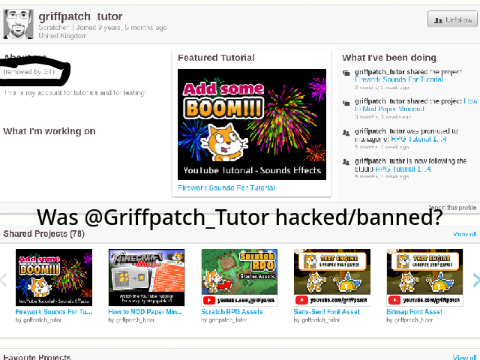This screenshot has height=360, width=480.
Task: Click the people icon beside the promoted-to-manager activity
Action: click(x=346, y=133)
